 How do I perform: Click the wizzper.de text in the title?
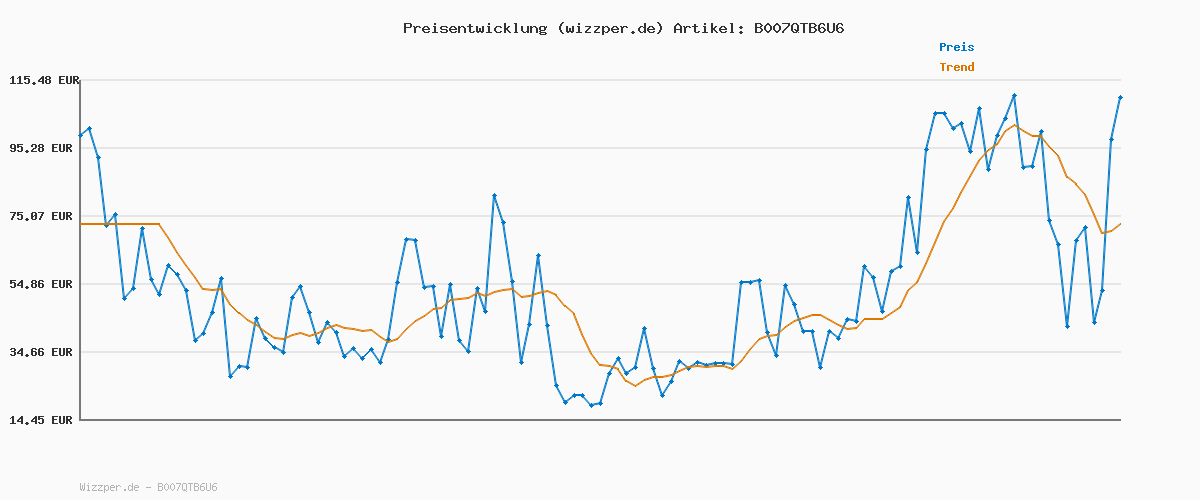coord(610,28)
